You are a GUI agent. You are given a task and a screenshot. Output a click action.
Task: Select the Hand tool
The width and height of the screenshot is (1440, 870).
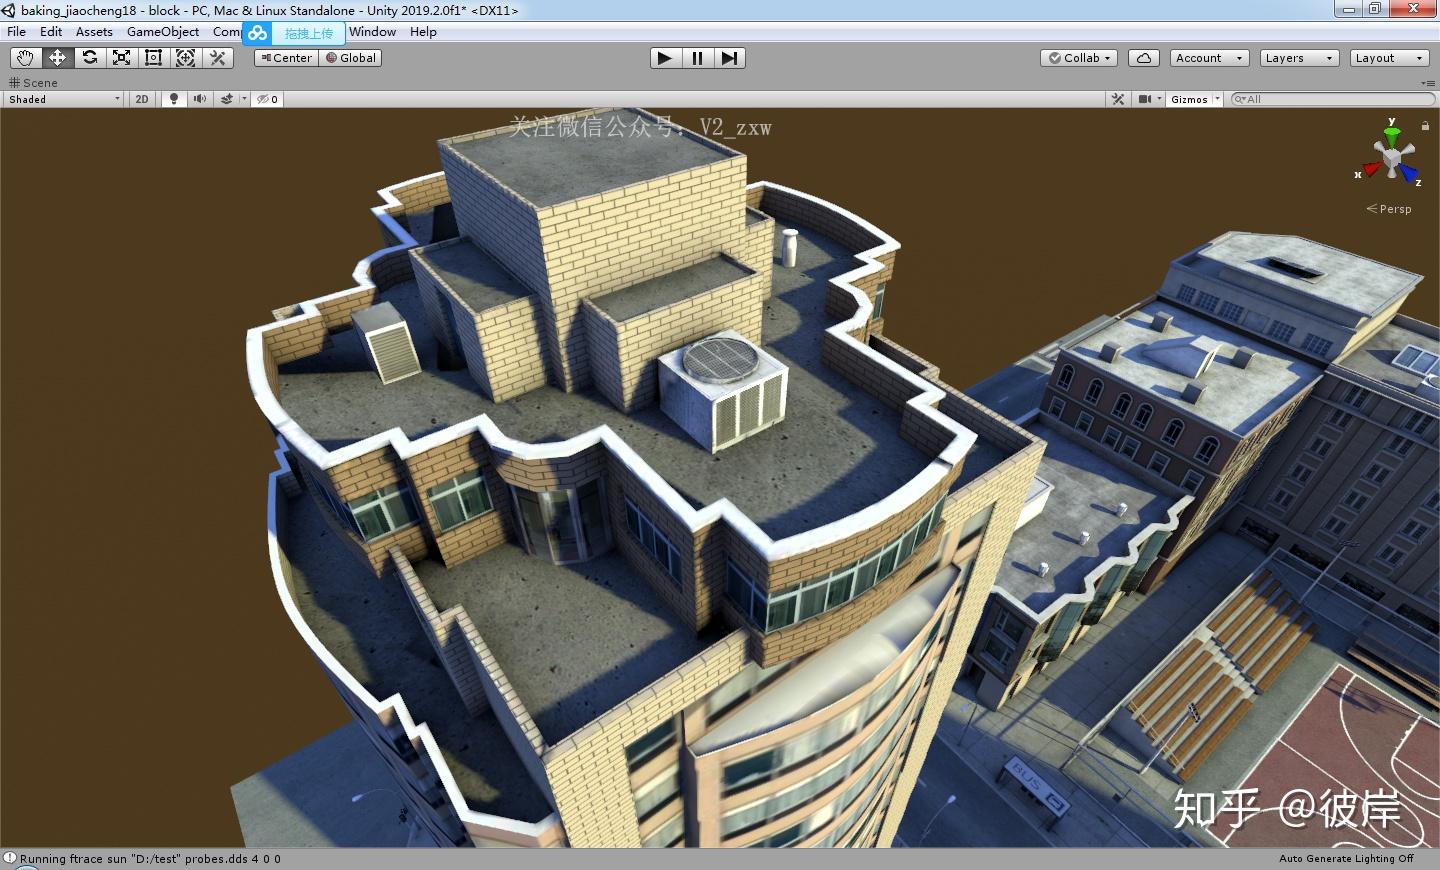pyautogui.click(x=25, y=58)
